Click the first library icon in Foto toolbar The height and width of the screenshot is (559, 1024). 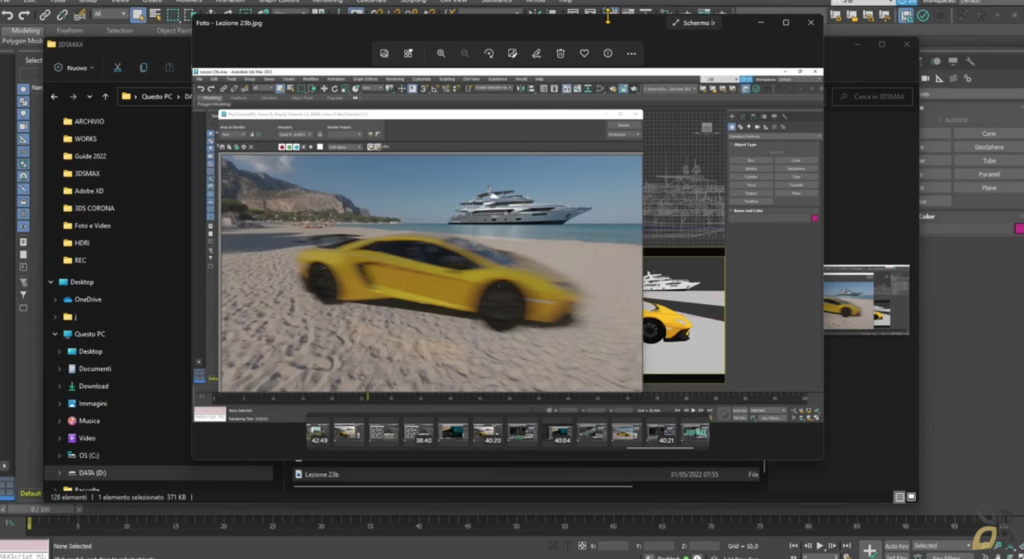coord(384,54)
